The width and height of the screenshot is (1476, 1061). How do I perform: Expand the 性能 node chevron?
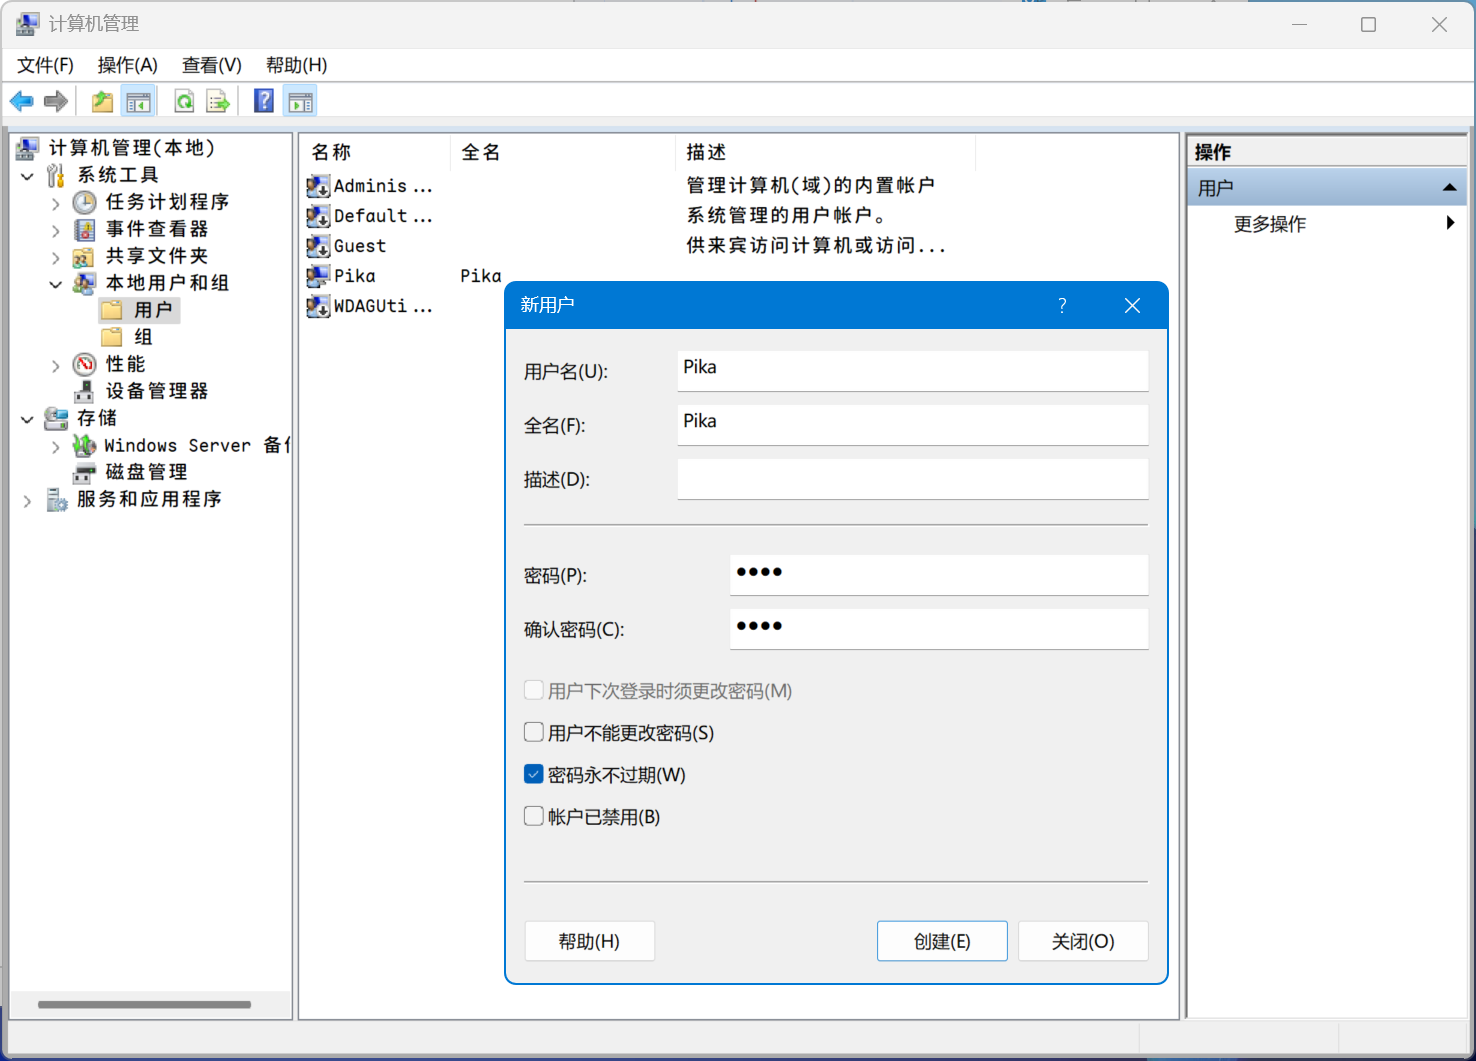coord(56,366)
